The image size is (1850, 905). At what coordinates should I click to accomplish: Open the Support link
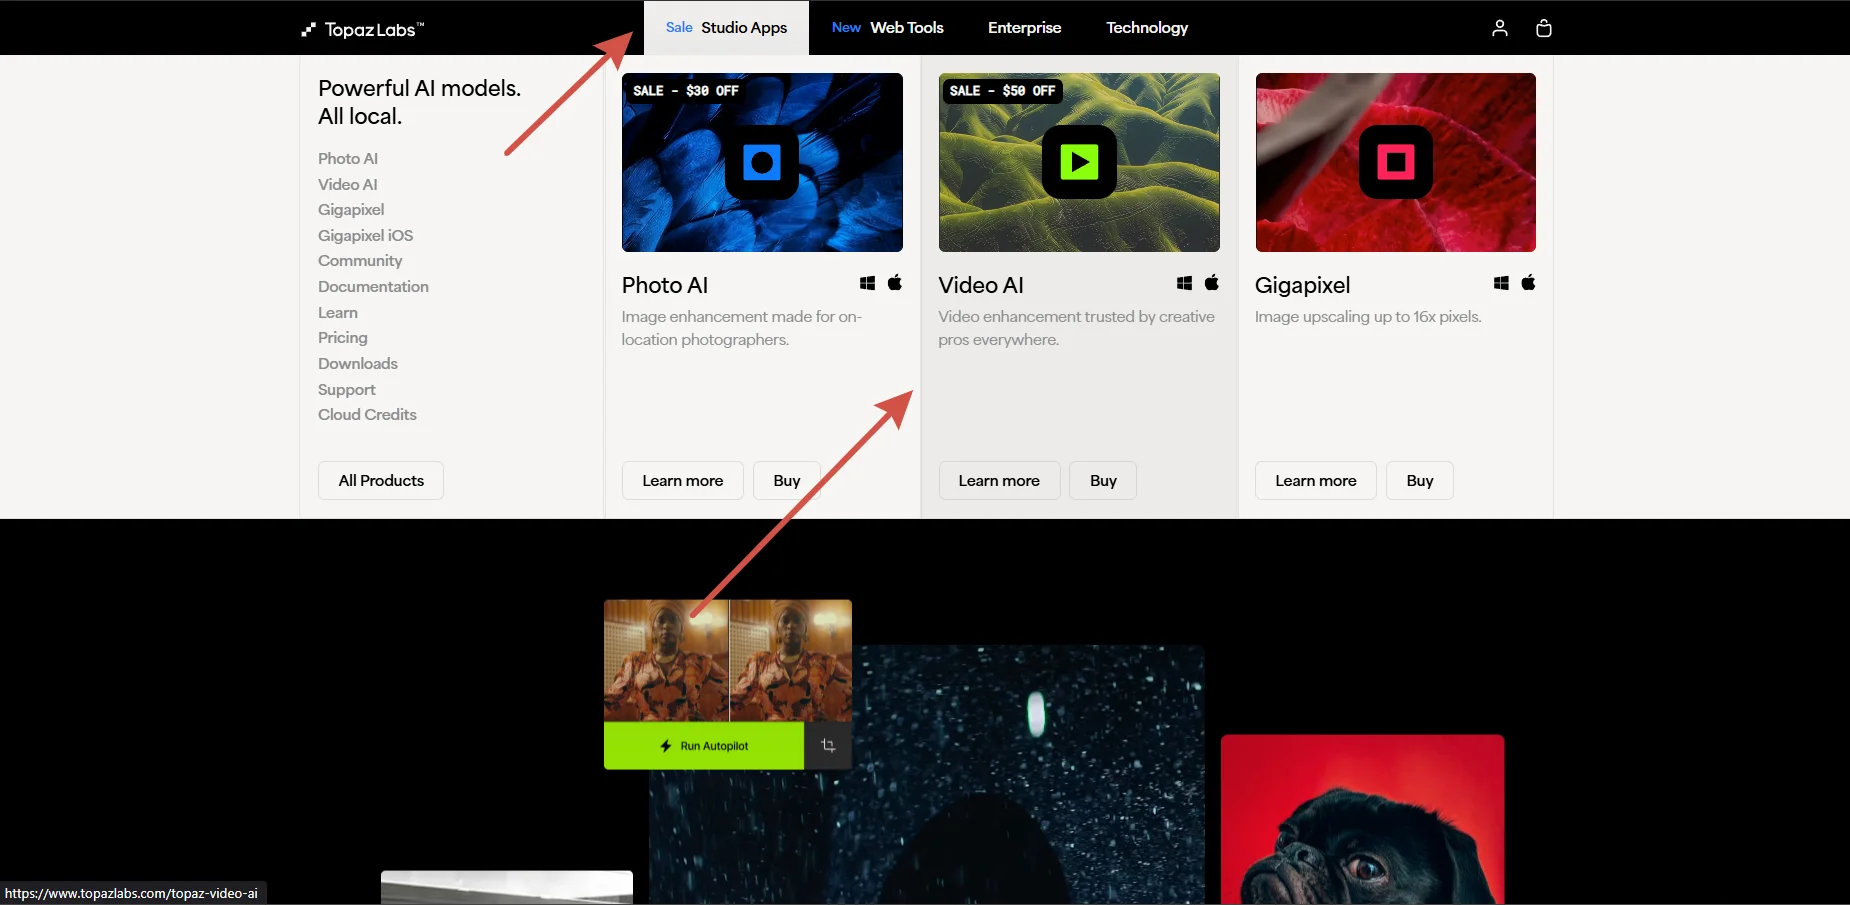[347, 390]
